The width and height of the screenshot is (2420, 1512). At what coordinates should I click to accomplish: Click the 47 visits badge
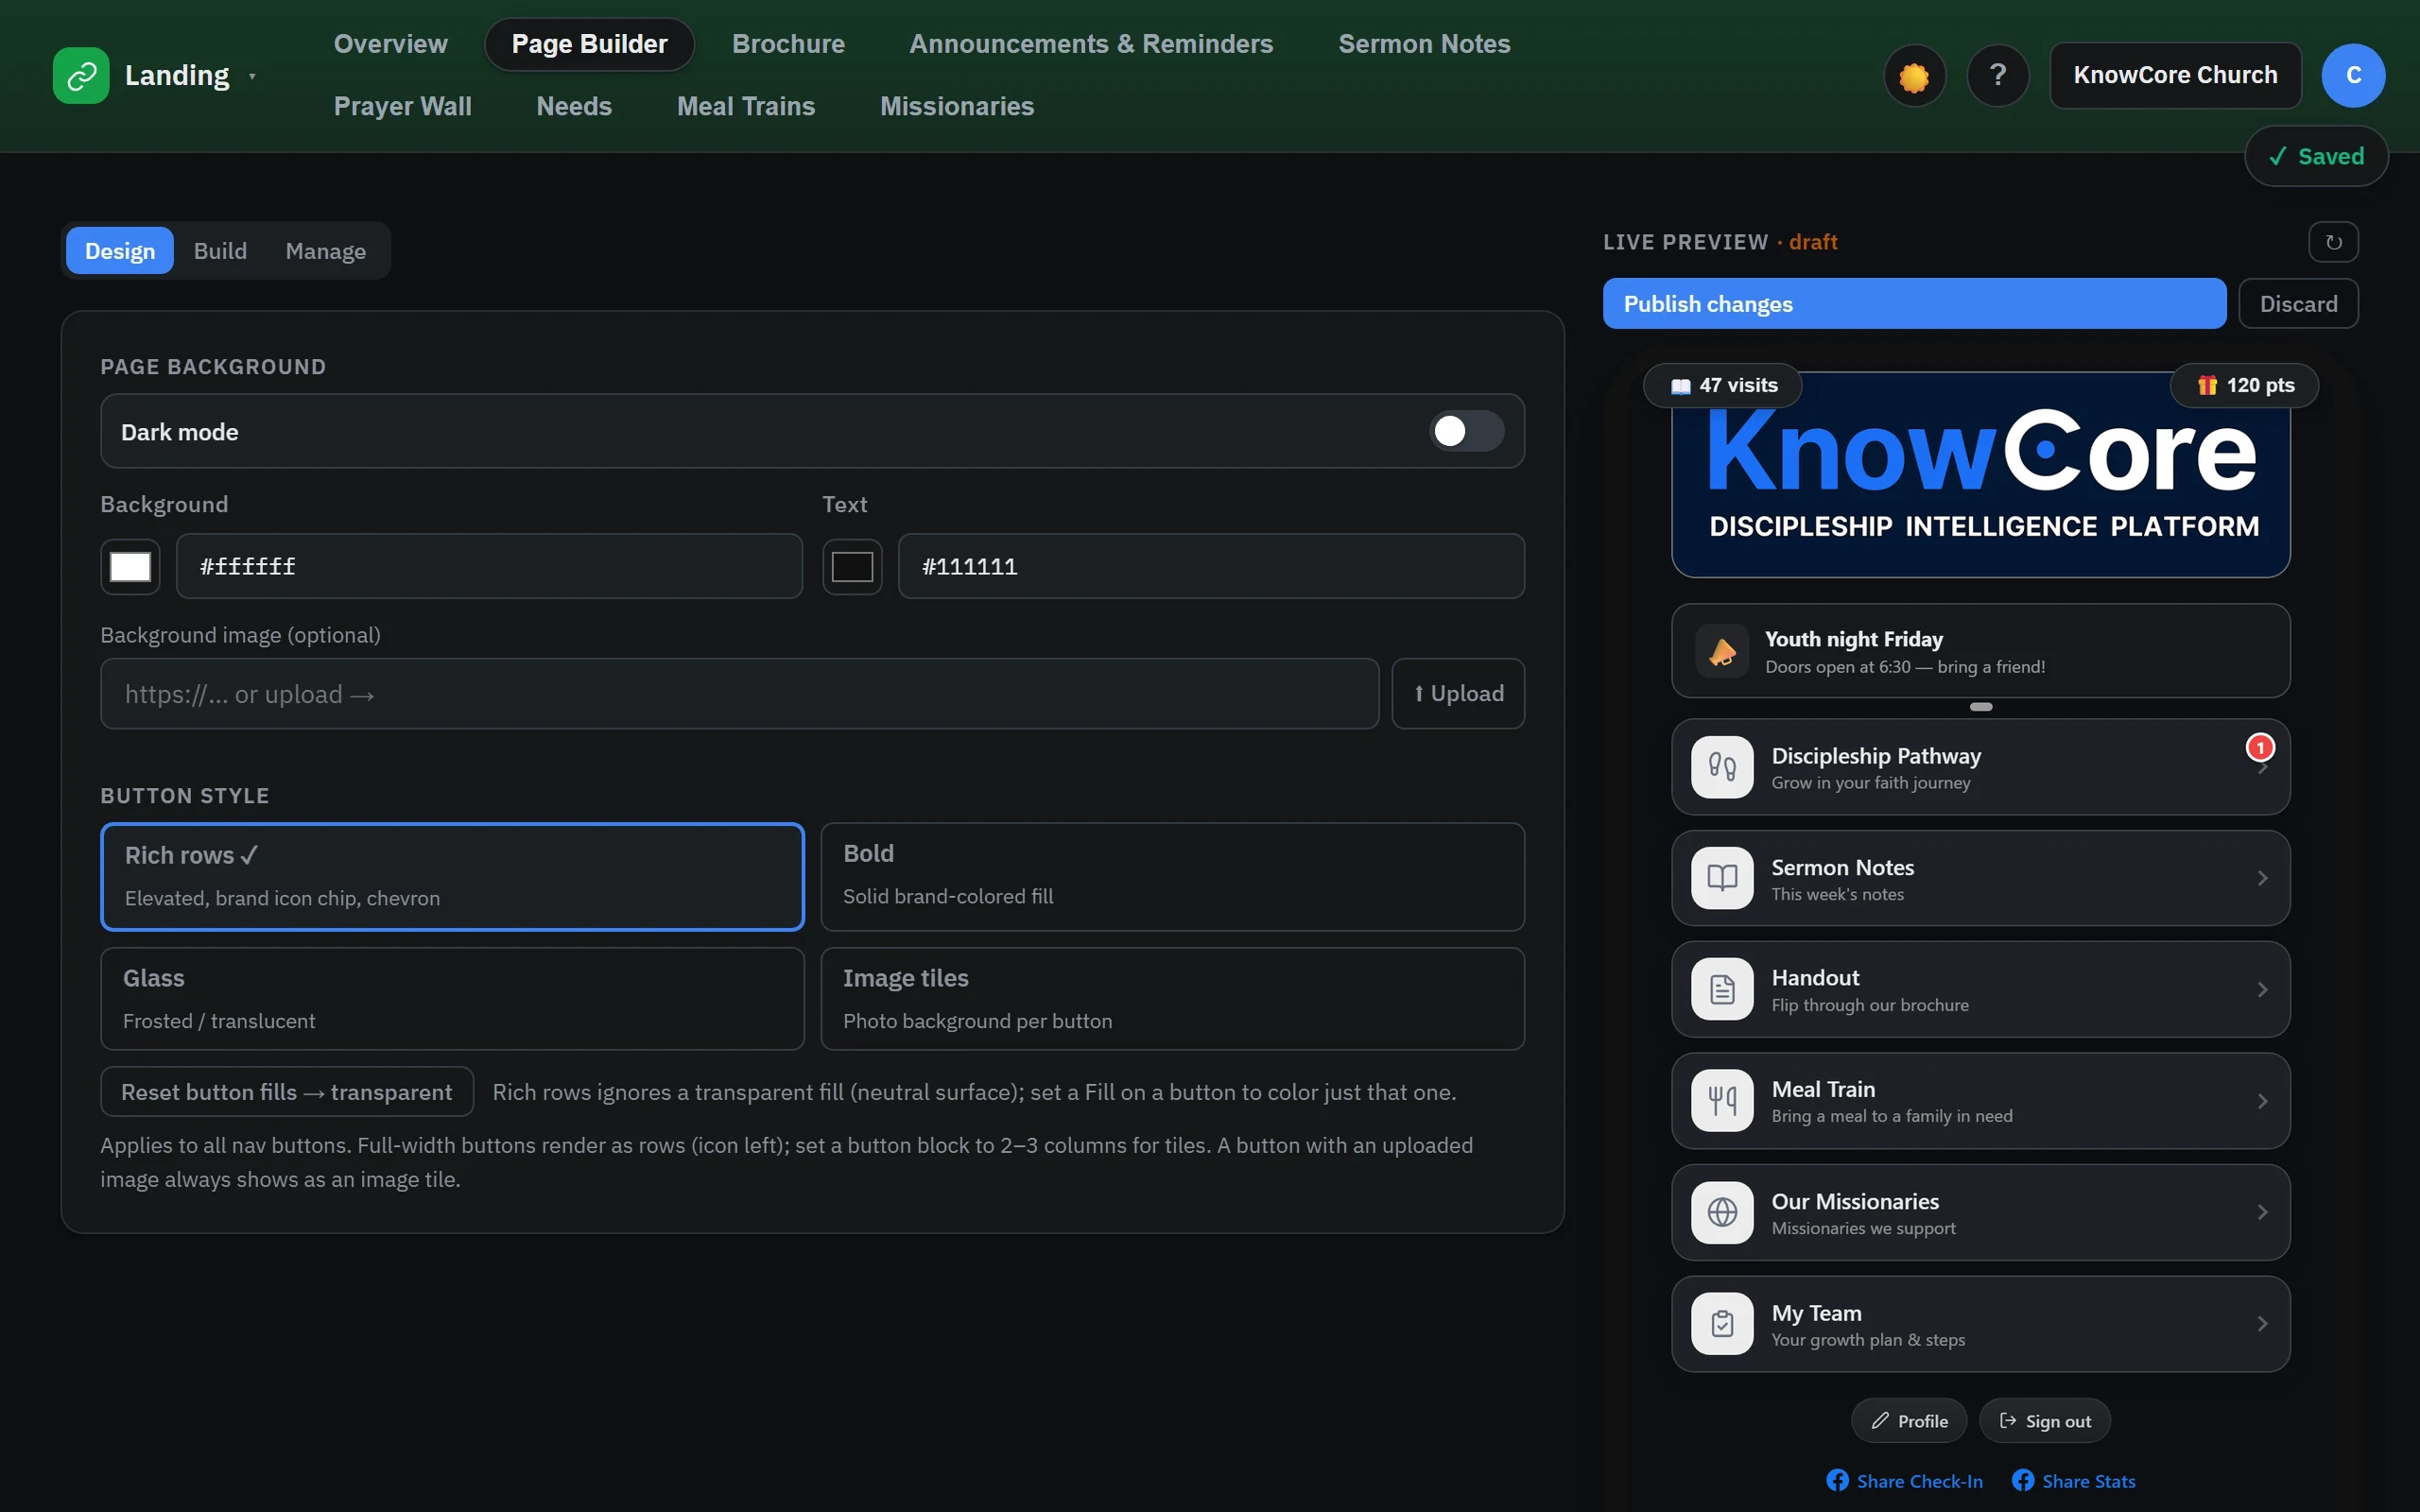pos(1722,385)
